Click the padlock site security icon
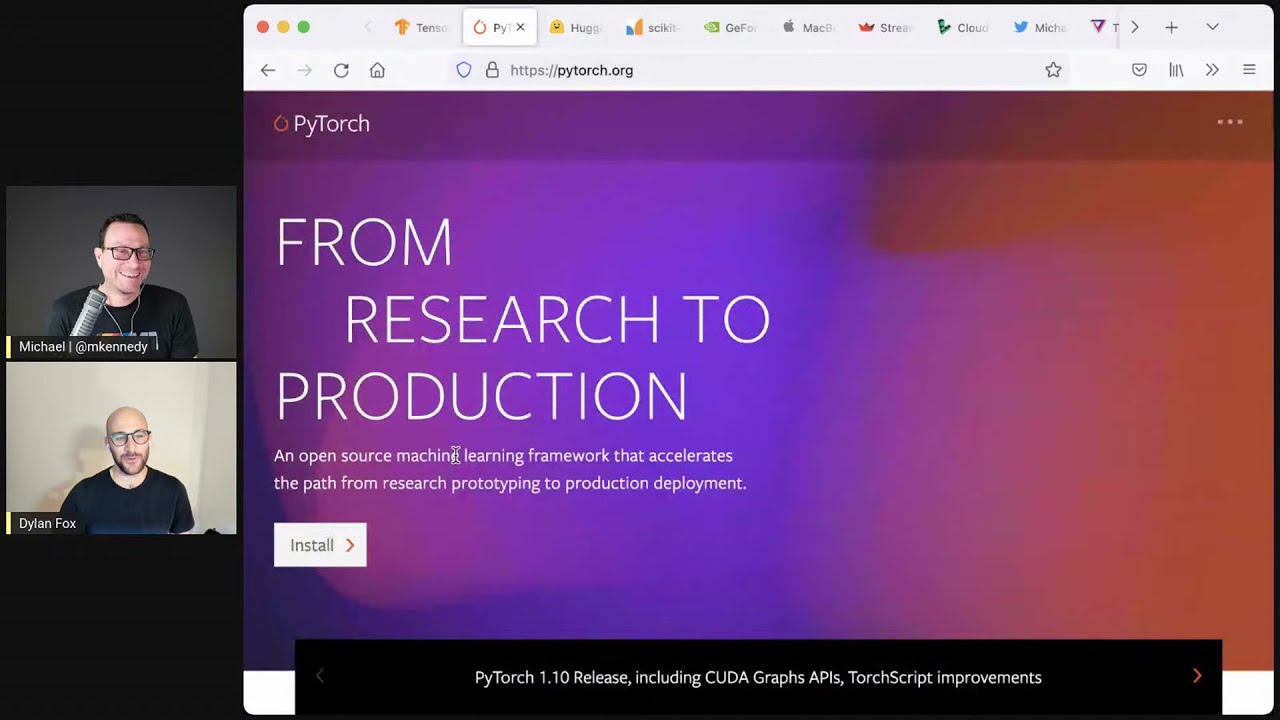Screen dimensions: 1280x720 click(x=492, y=70)
